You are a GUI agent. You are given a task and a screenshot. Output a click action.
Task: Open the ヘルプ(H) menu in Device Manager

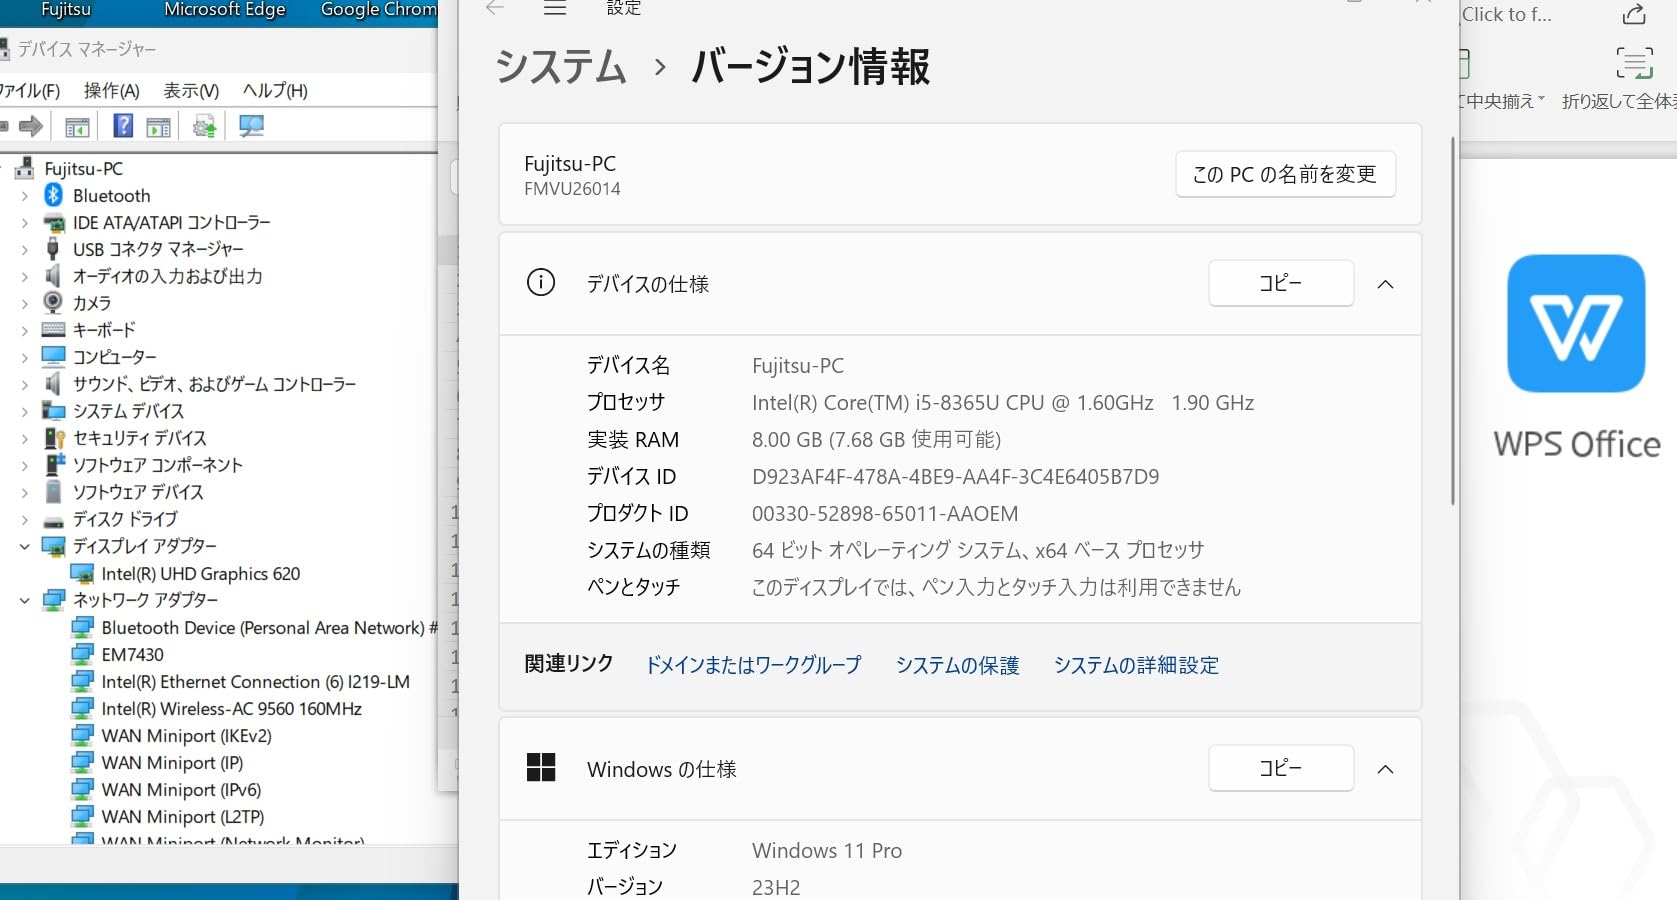point(275,91)
